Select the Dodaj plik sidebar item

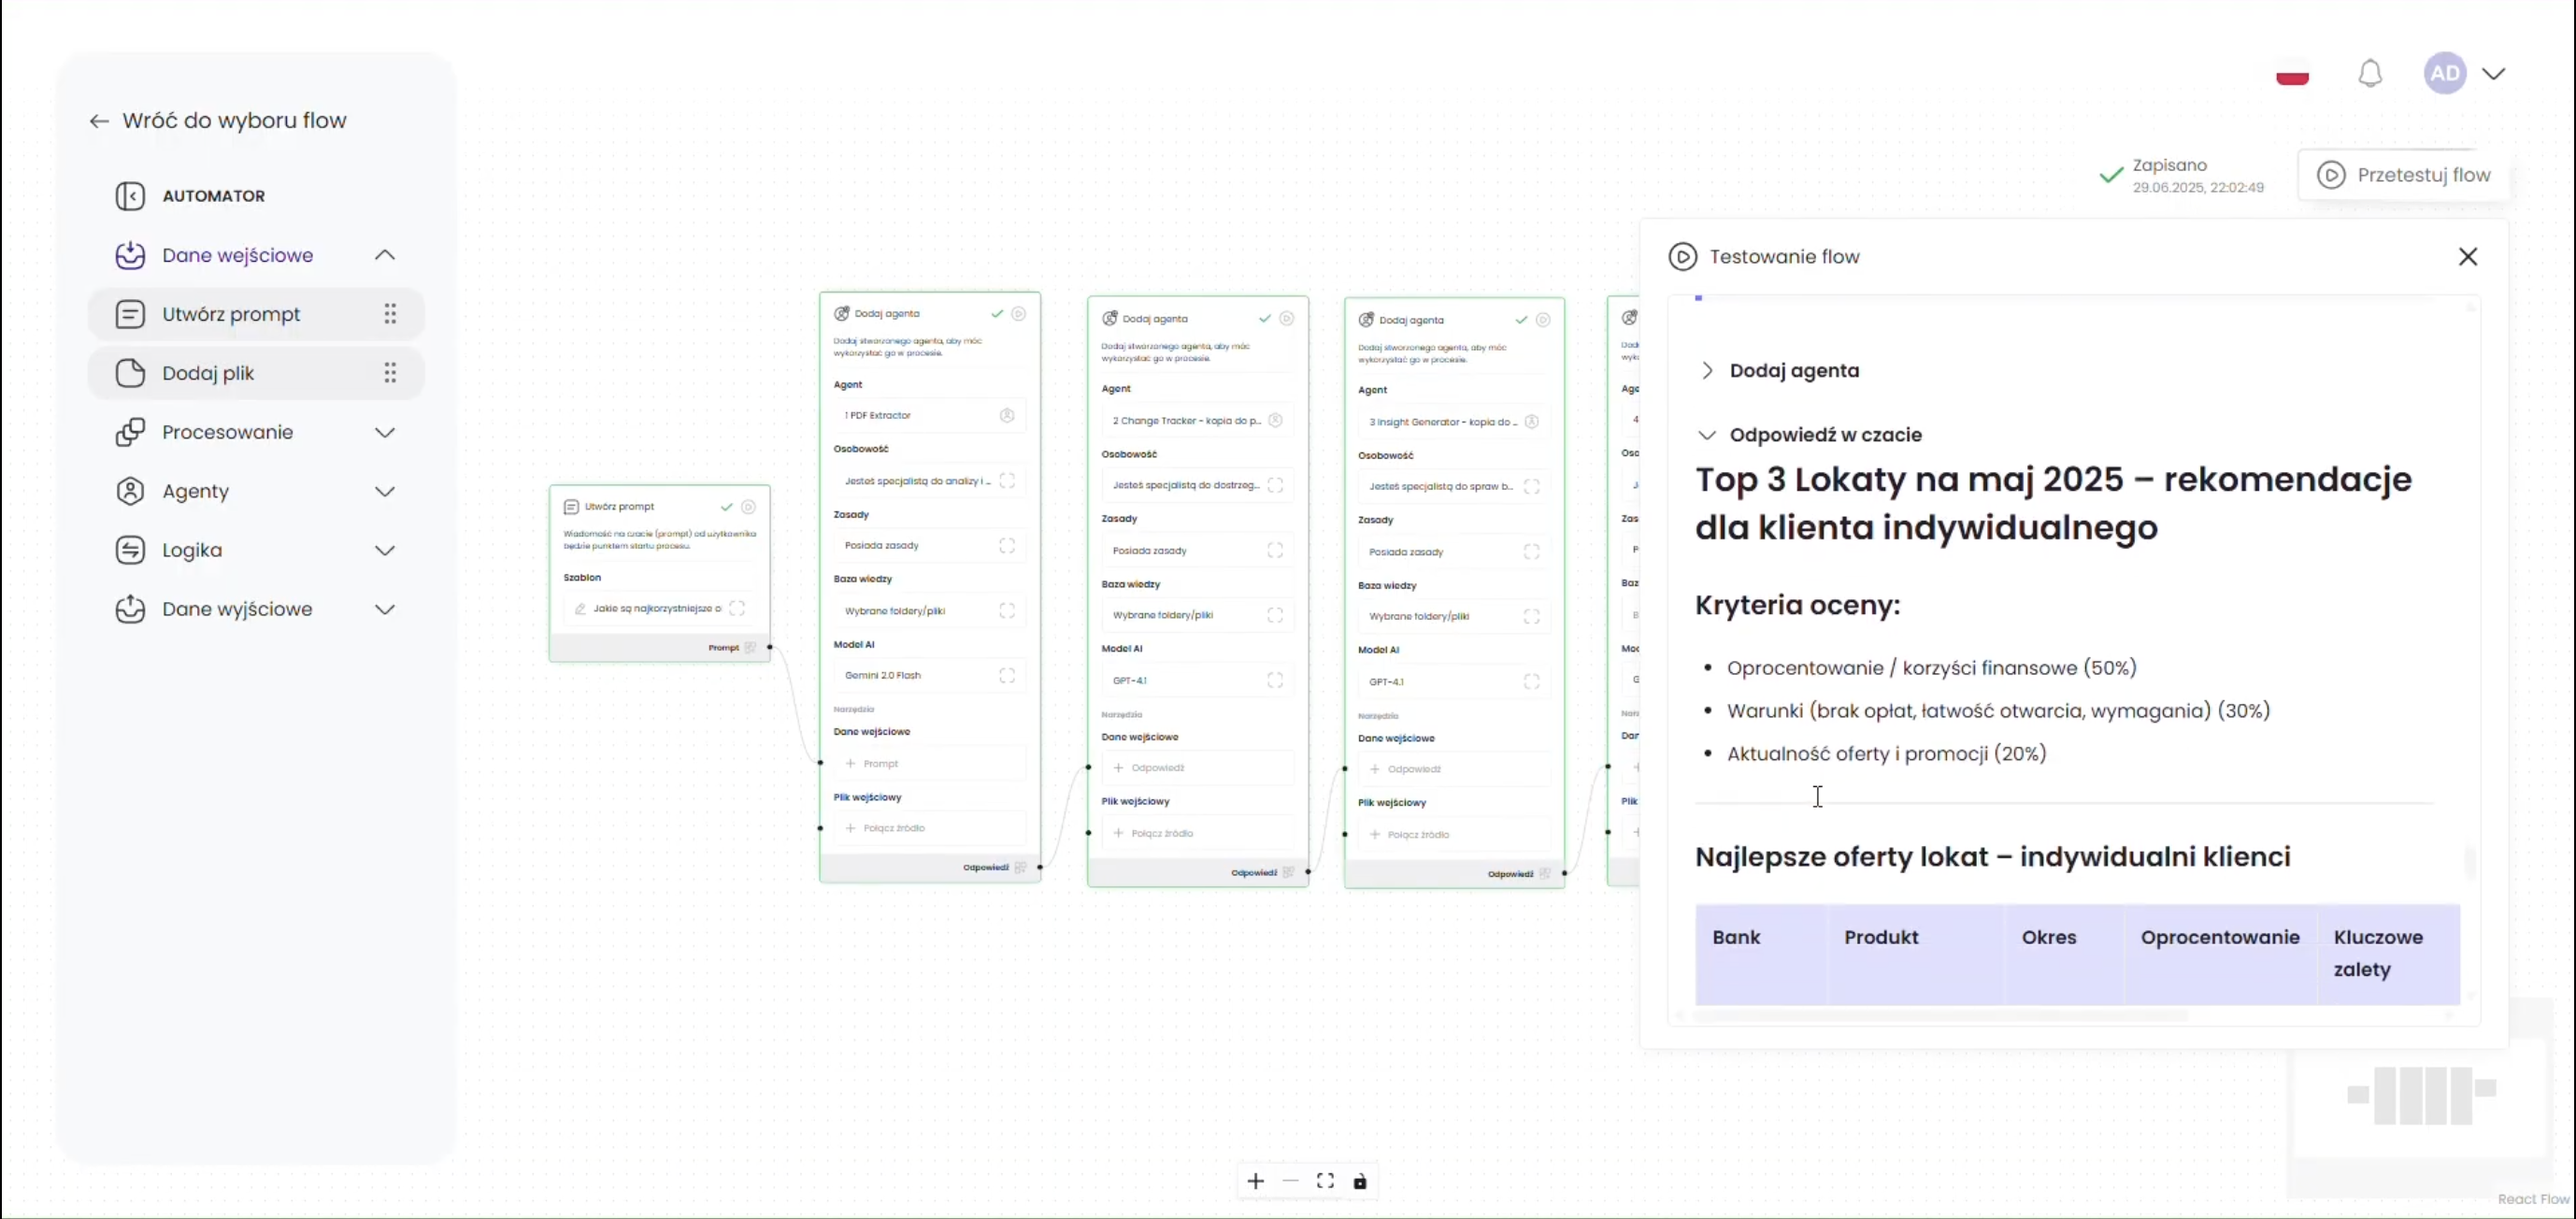208,373
